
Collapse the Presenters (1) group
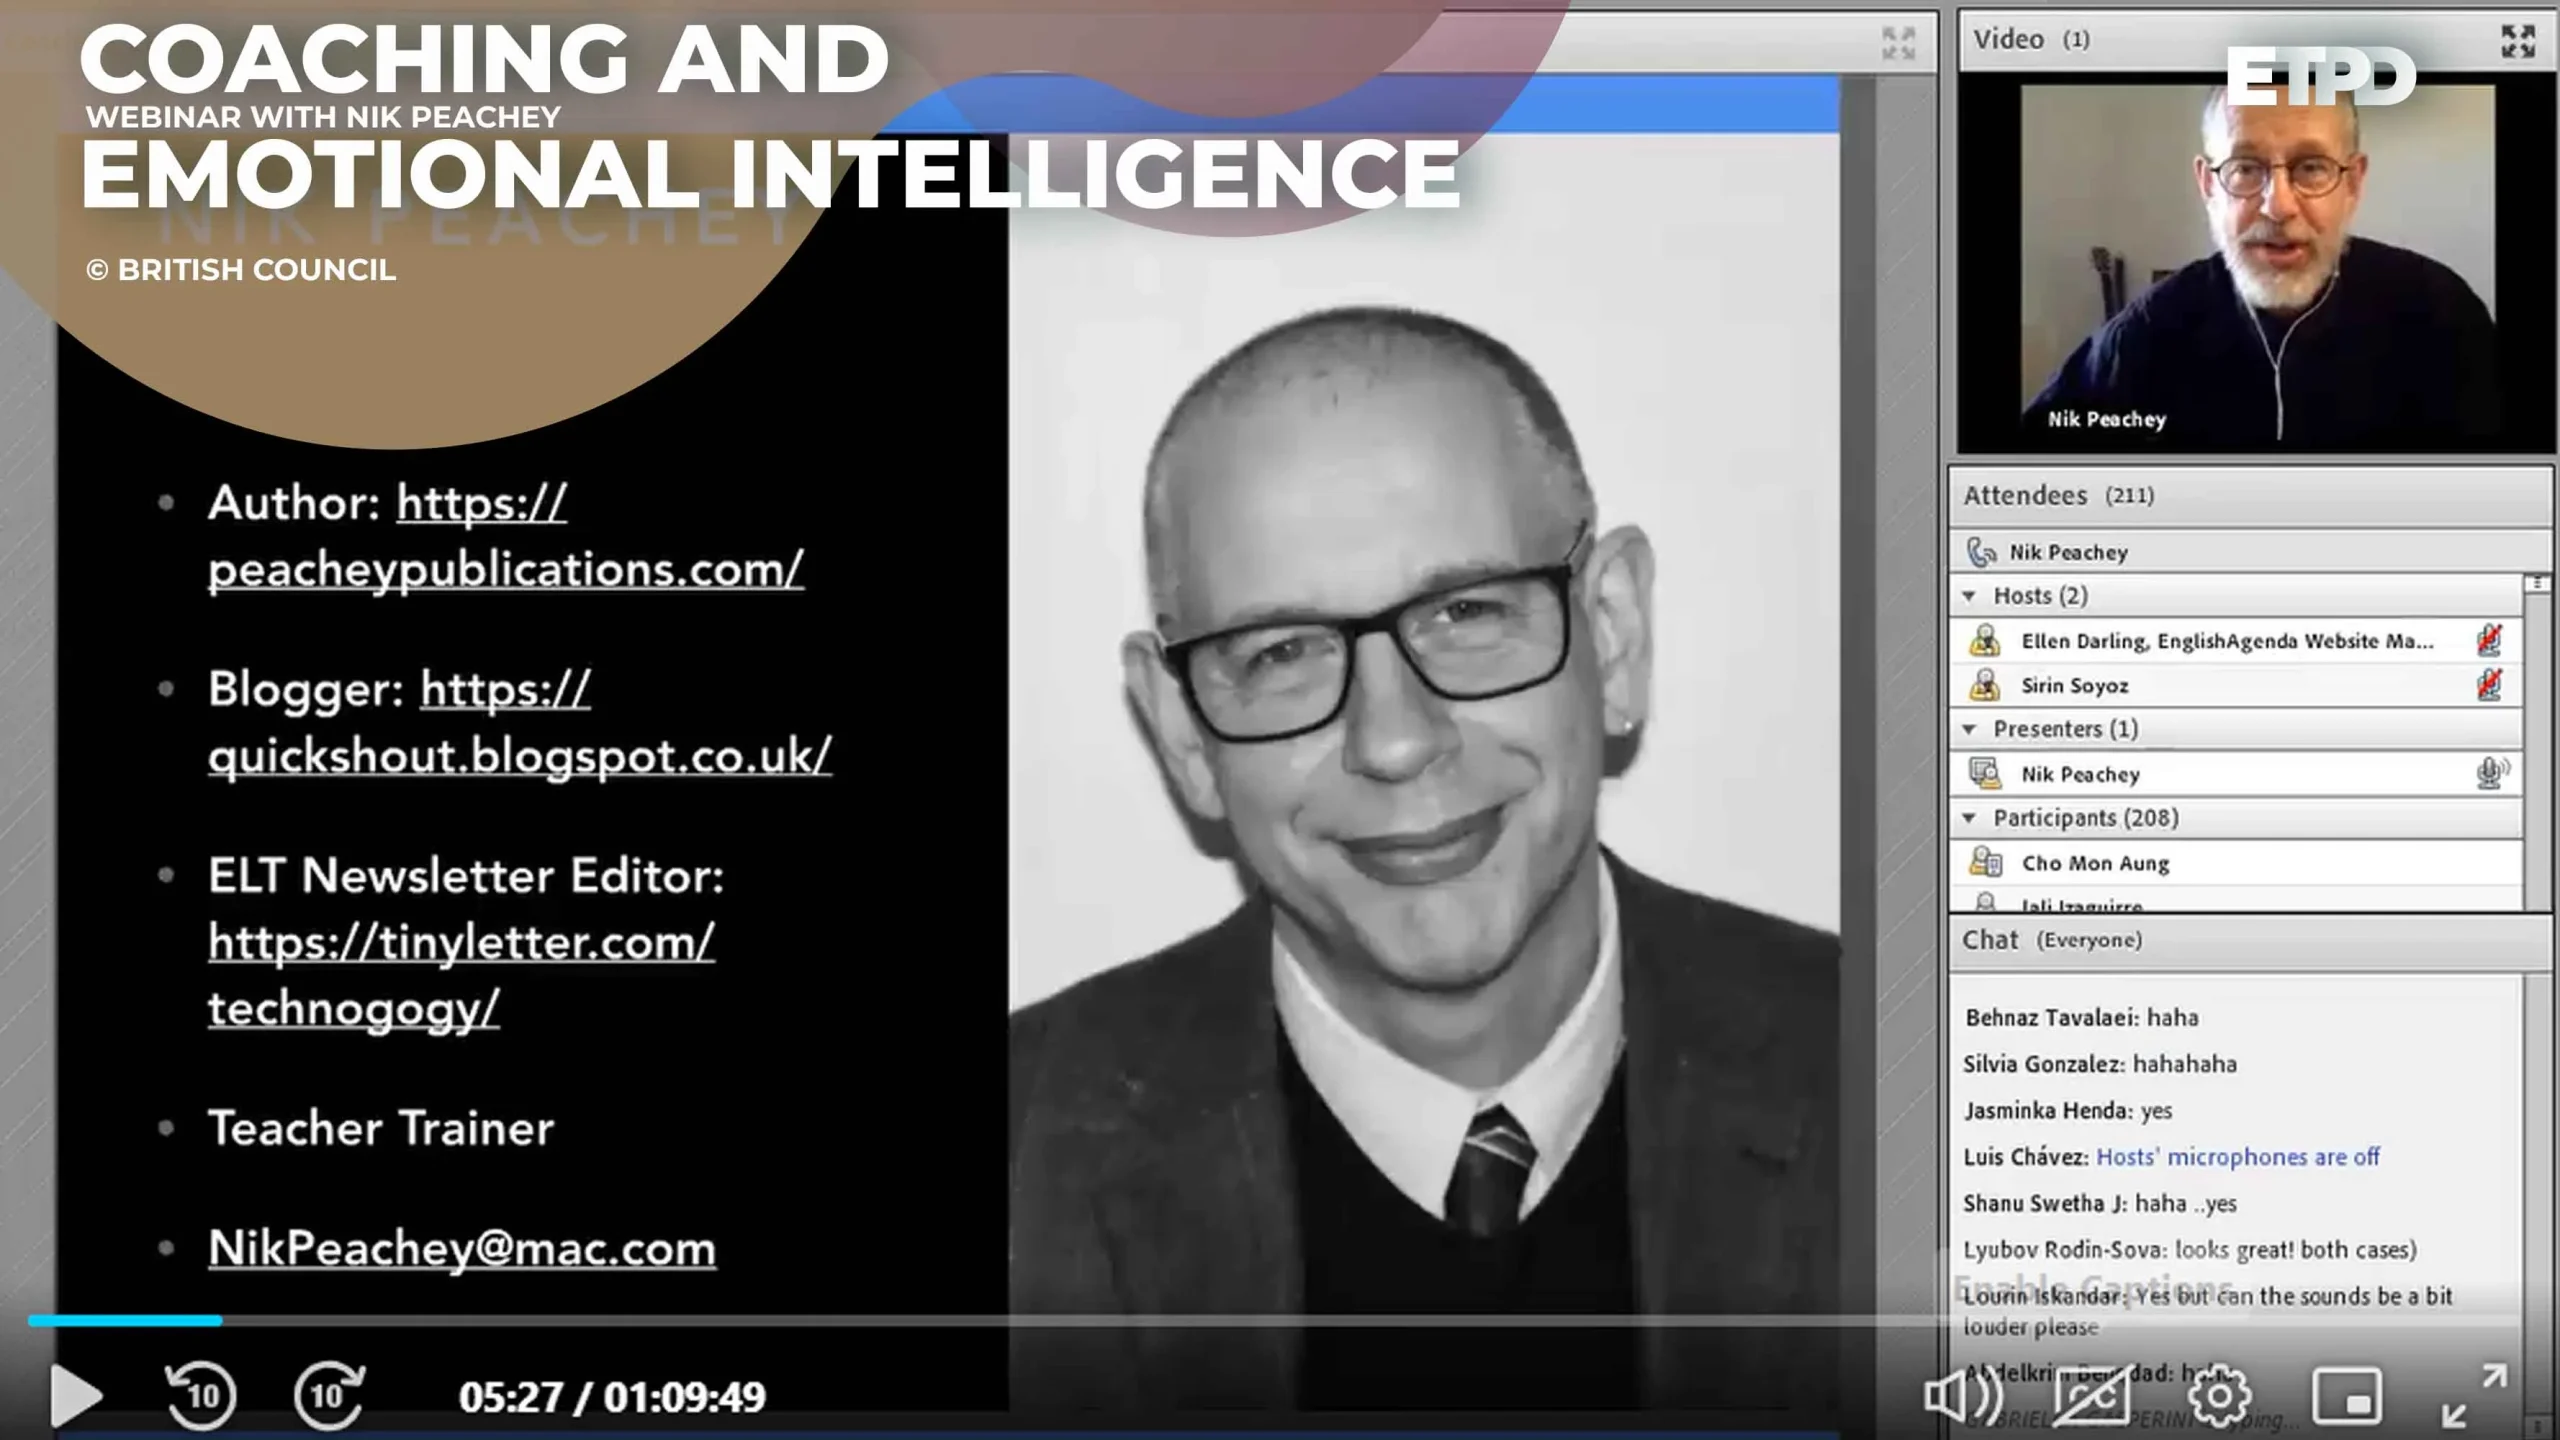pyautogui.click(x=1969, y=729)
